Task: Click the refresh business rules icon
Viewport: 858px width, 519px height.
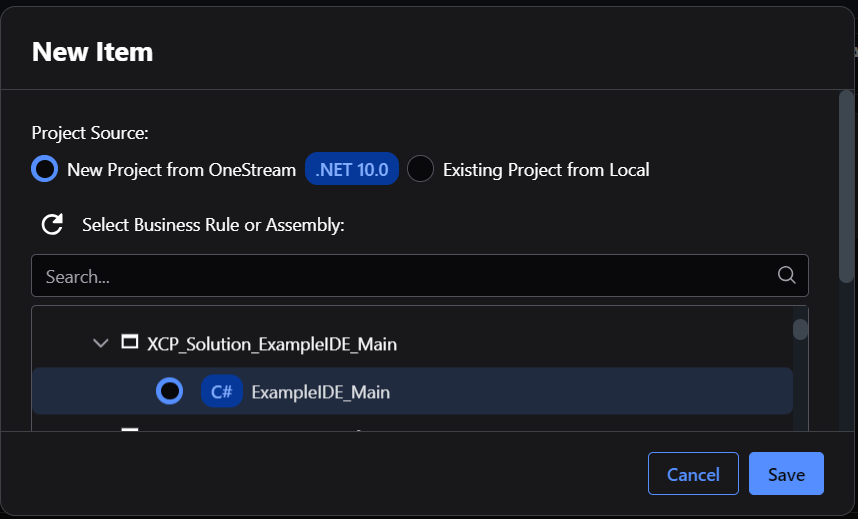Action: click(53, 224)
